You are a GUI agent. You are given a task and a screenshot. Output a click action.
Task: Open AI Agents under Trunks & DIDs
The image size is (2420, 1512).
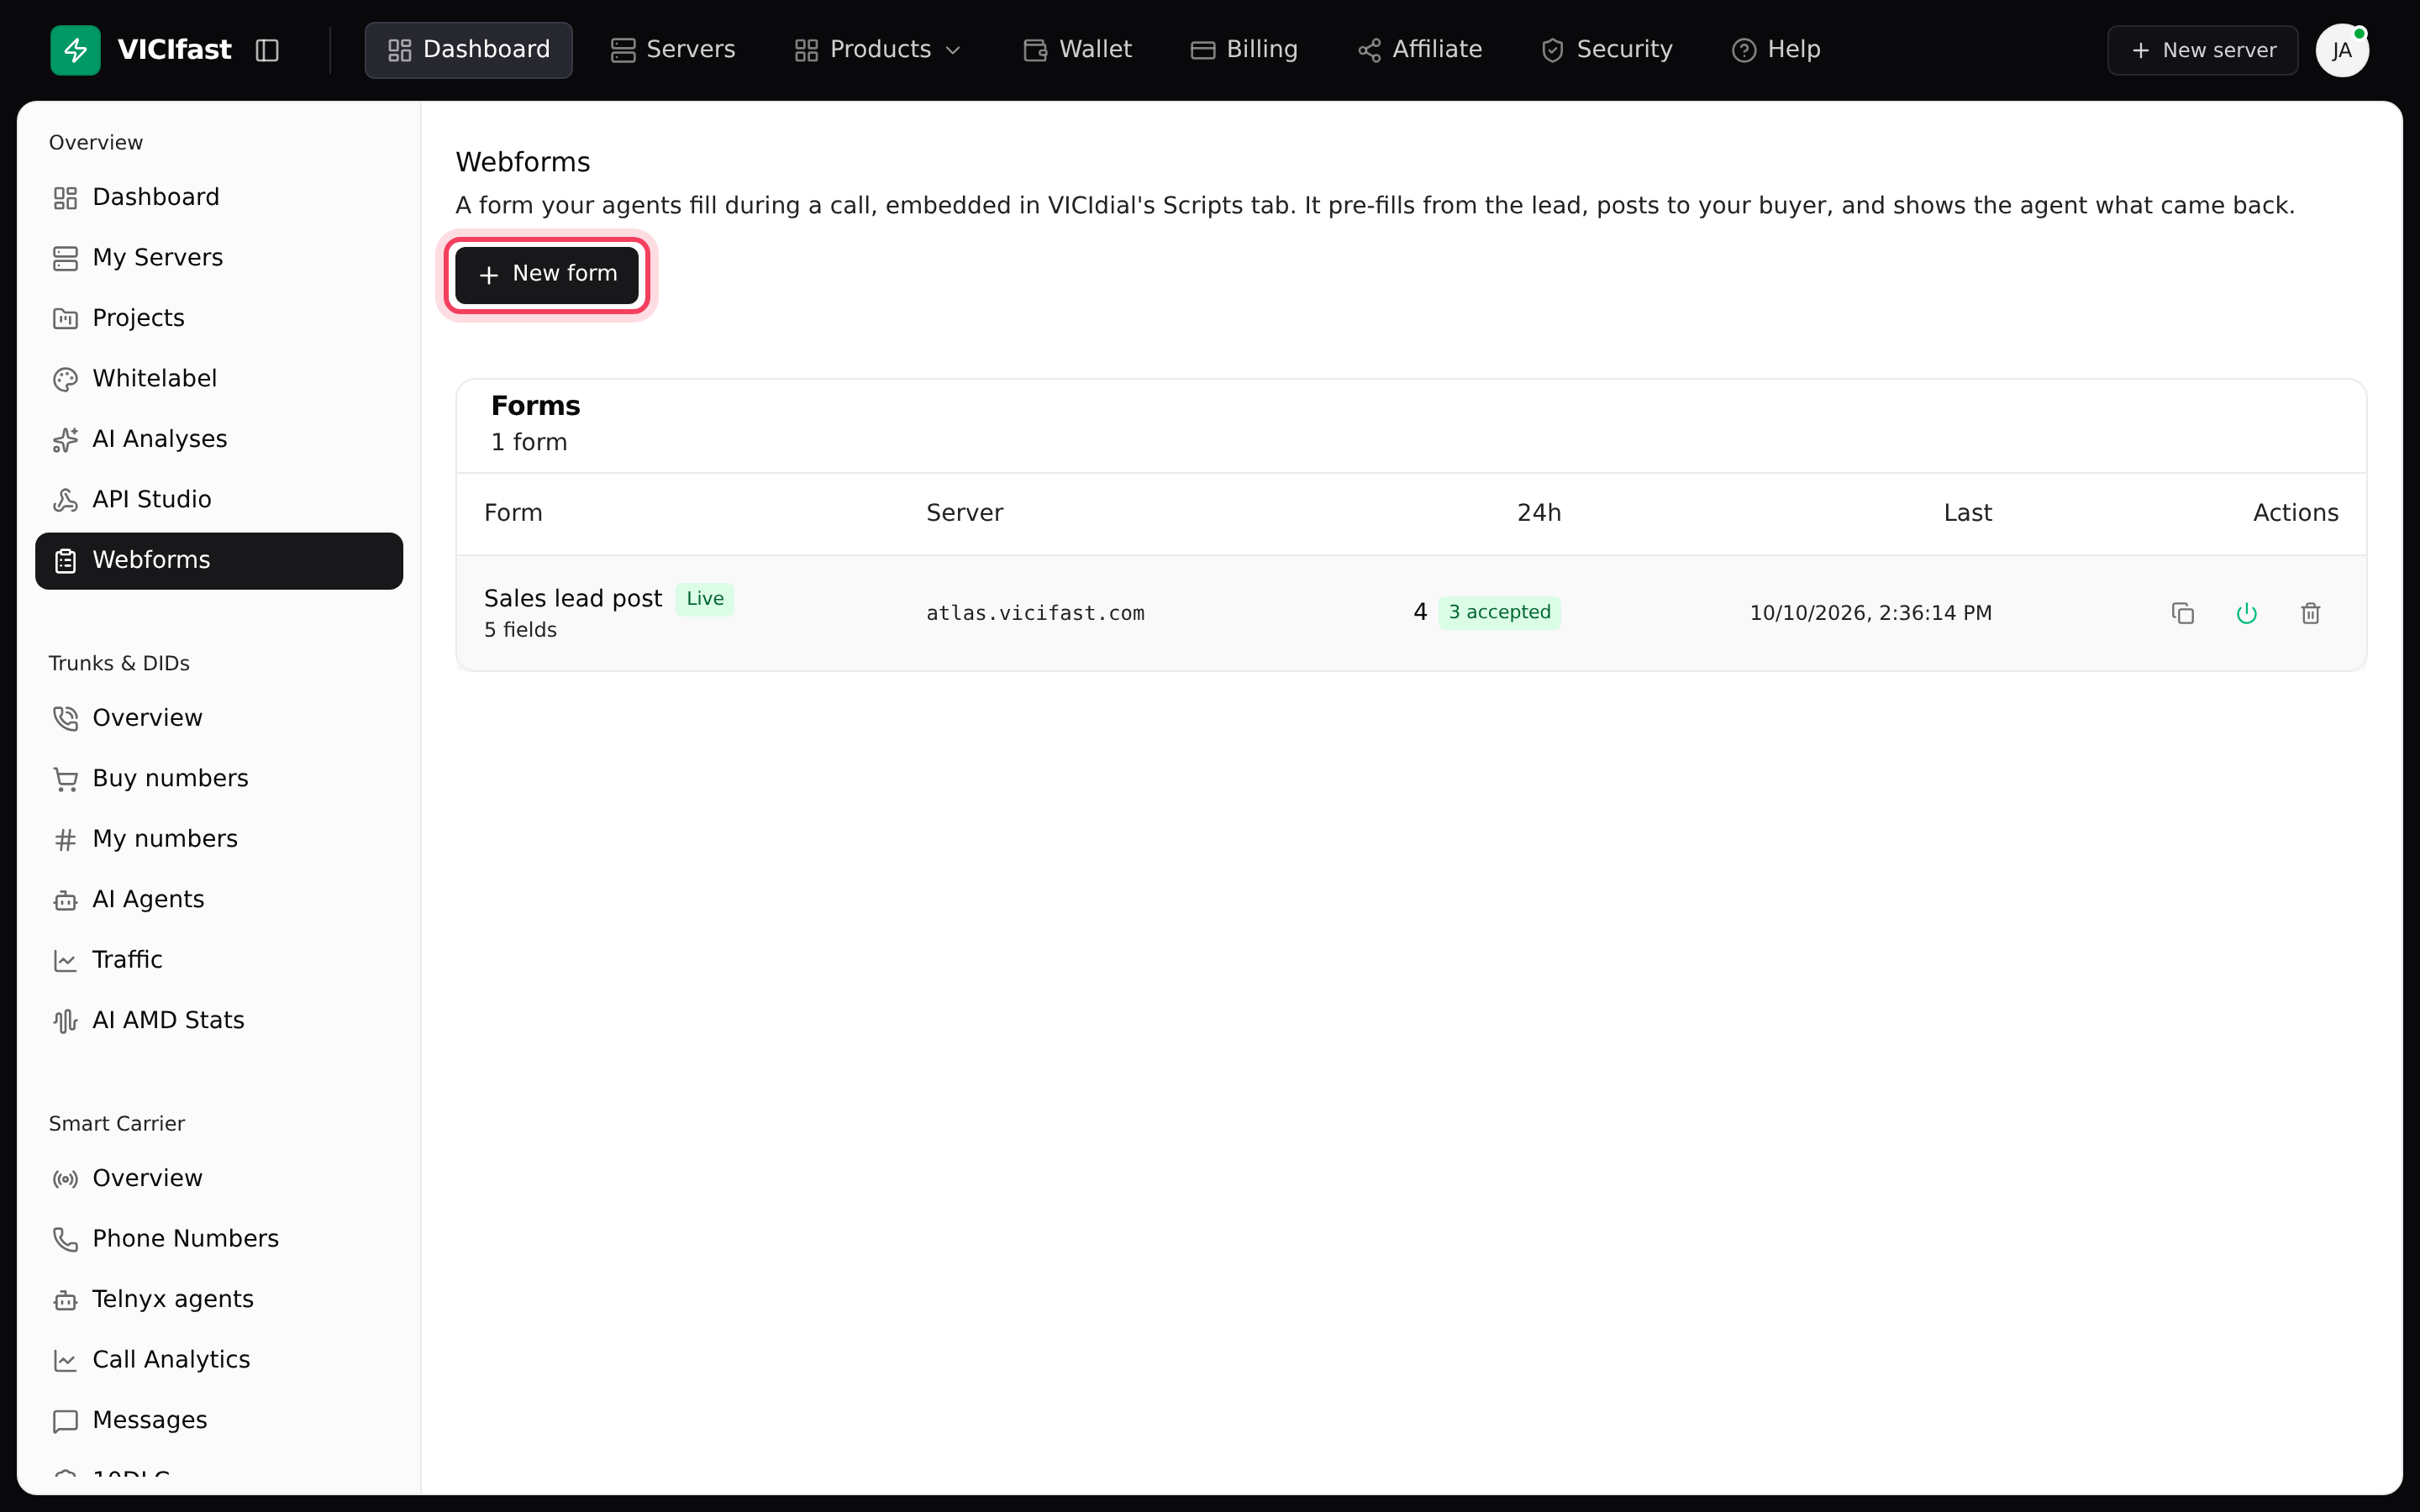point(219,900)
